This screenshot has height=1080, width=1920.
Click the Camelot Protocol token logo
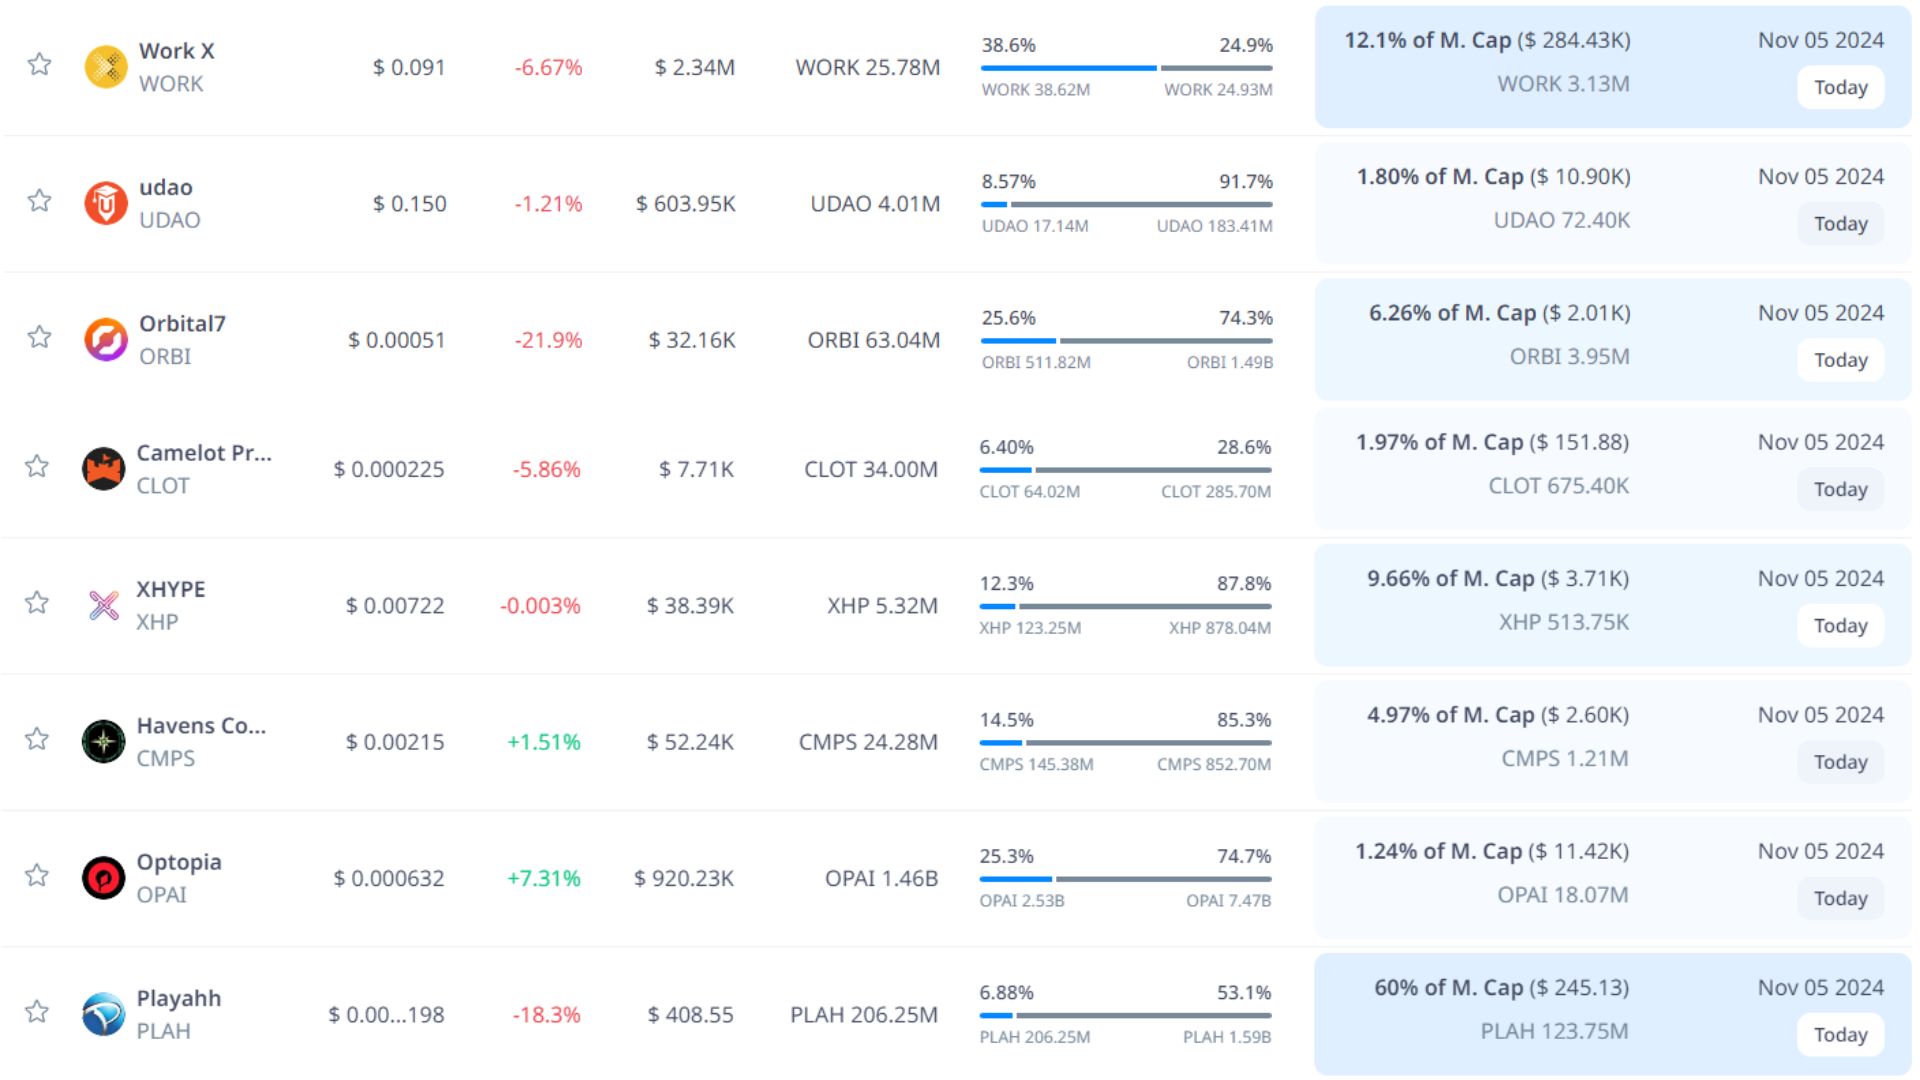pyautogui.click(x=103, y=469)
